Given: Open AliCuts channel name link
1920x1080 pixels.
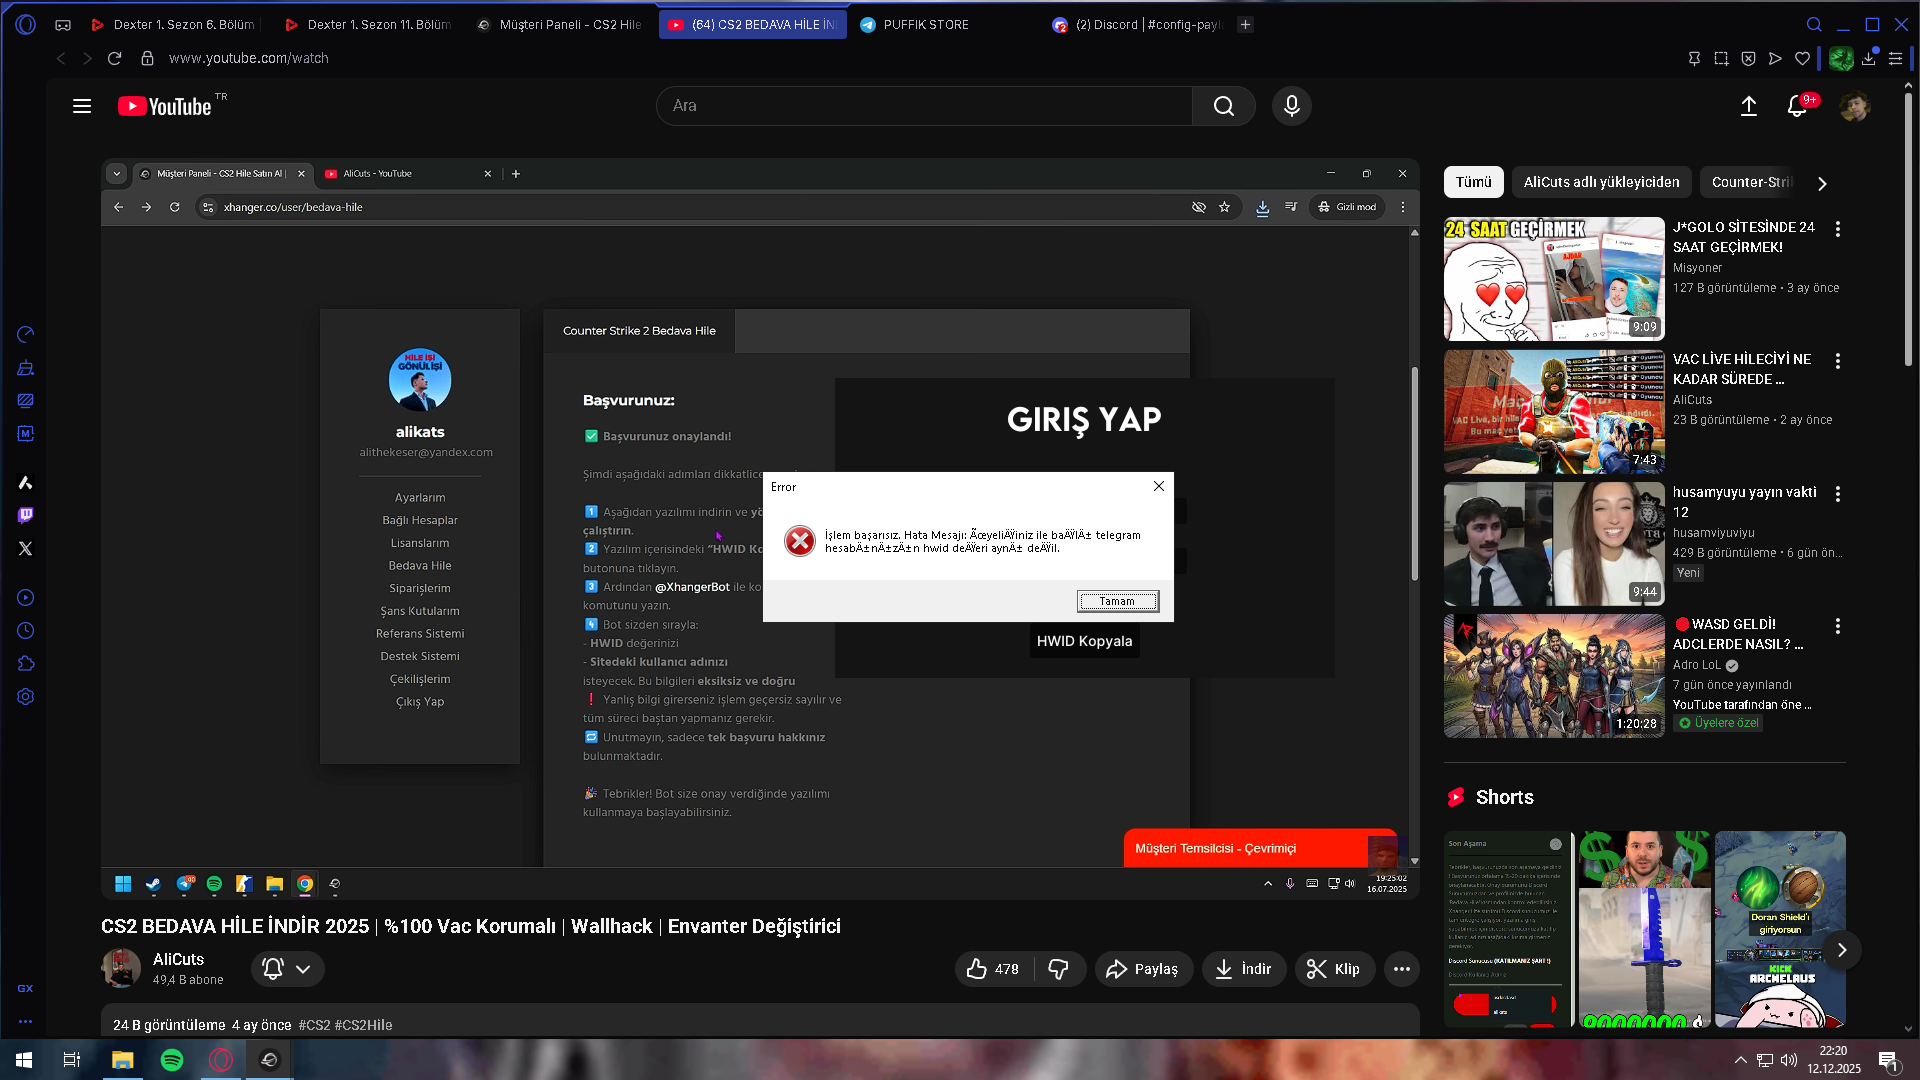Looking at the screenshot, I should pyautogui.click(x=178, y=959).
